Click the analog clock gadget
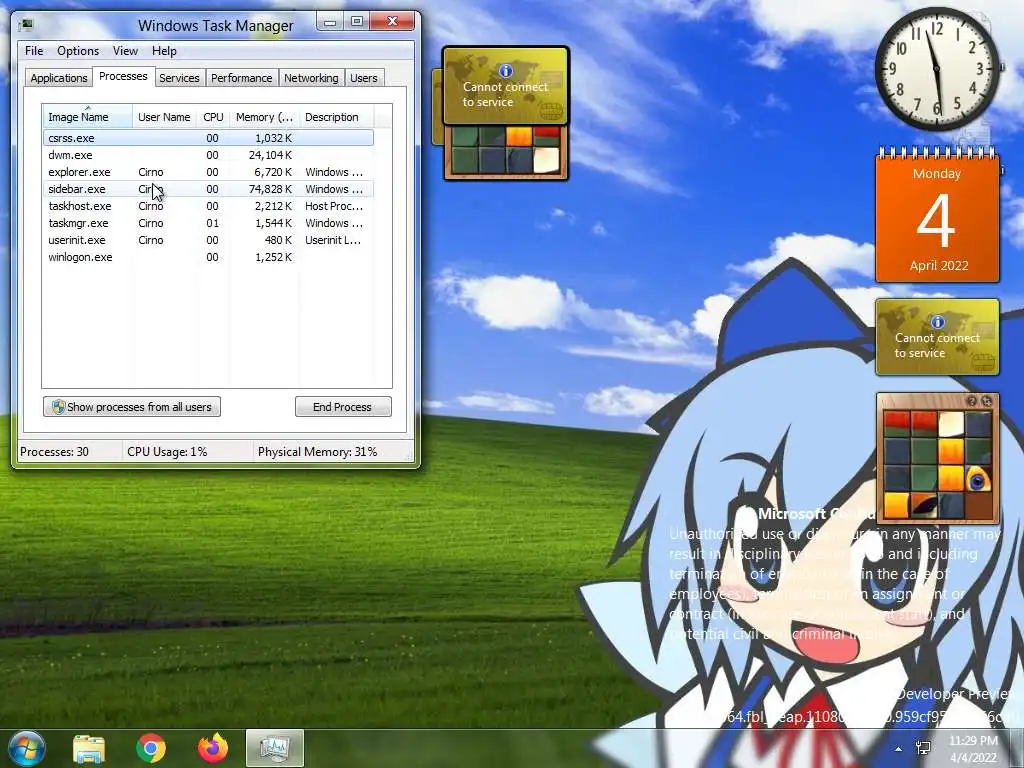Viewport: 1024px width, 768px height. 938,69
